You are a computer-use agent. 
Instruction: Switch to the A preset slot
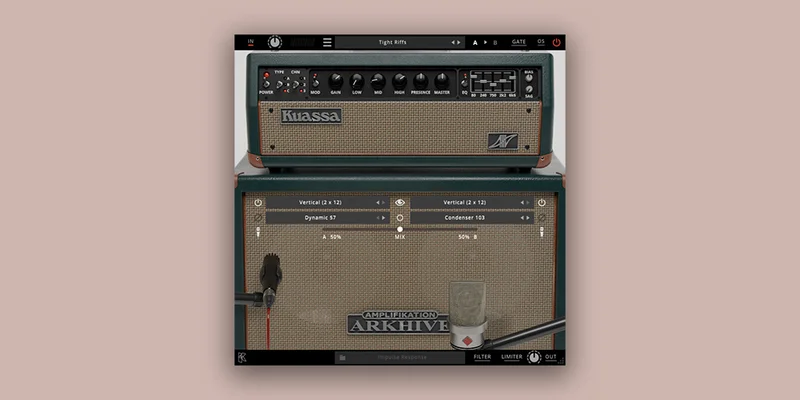tap(475, 42)
